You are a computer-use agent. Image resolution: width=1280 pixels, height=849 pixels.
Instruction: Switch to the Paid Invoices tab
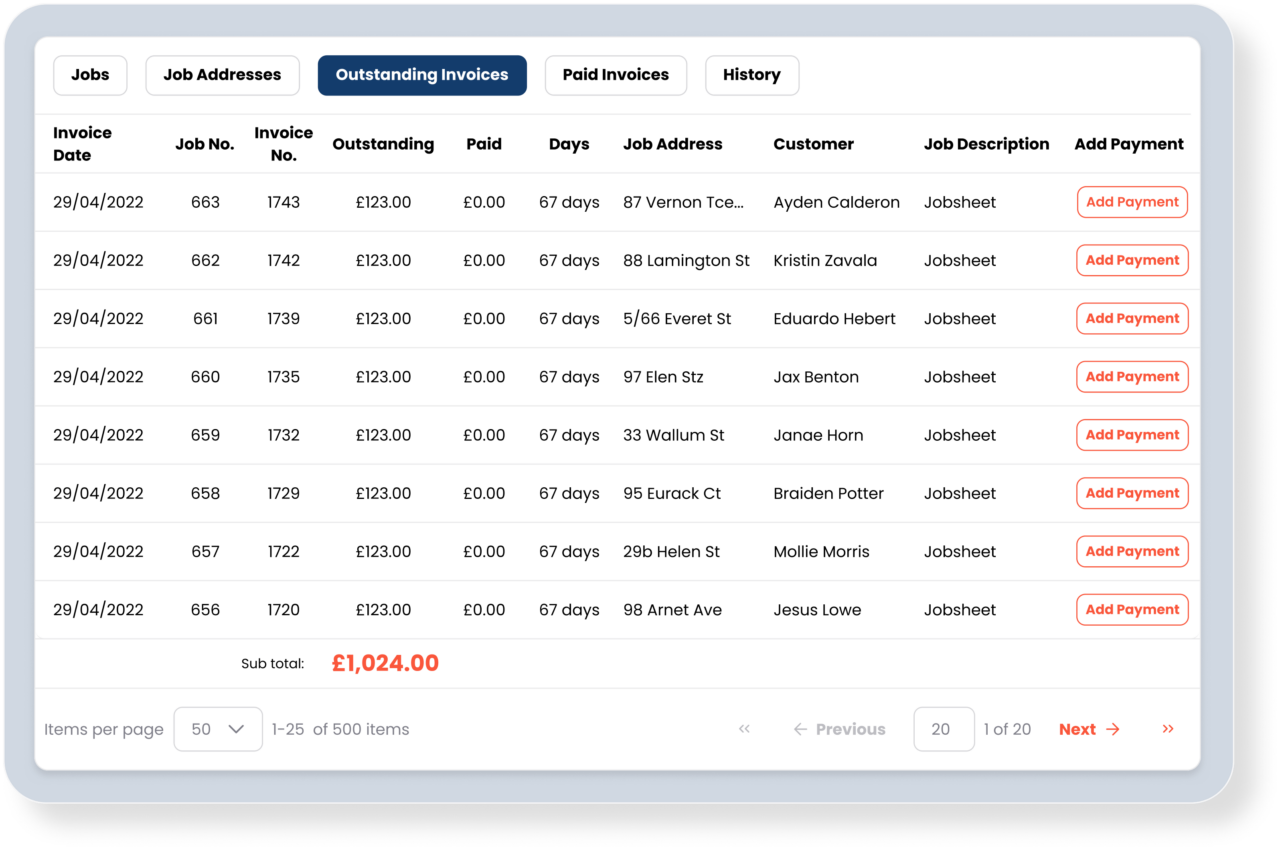(615, 75)
